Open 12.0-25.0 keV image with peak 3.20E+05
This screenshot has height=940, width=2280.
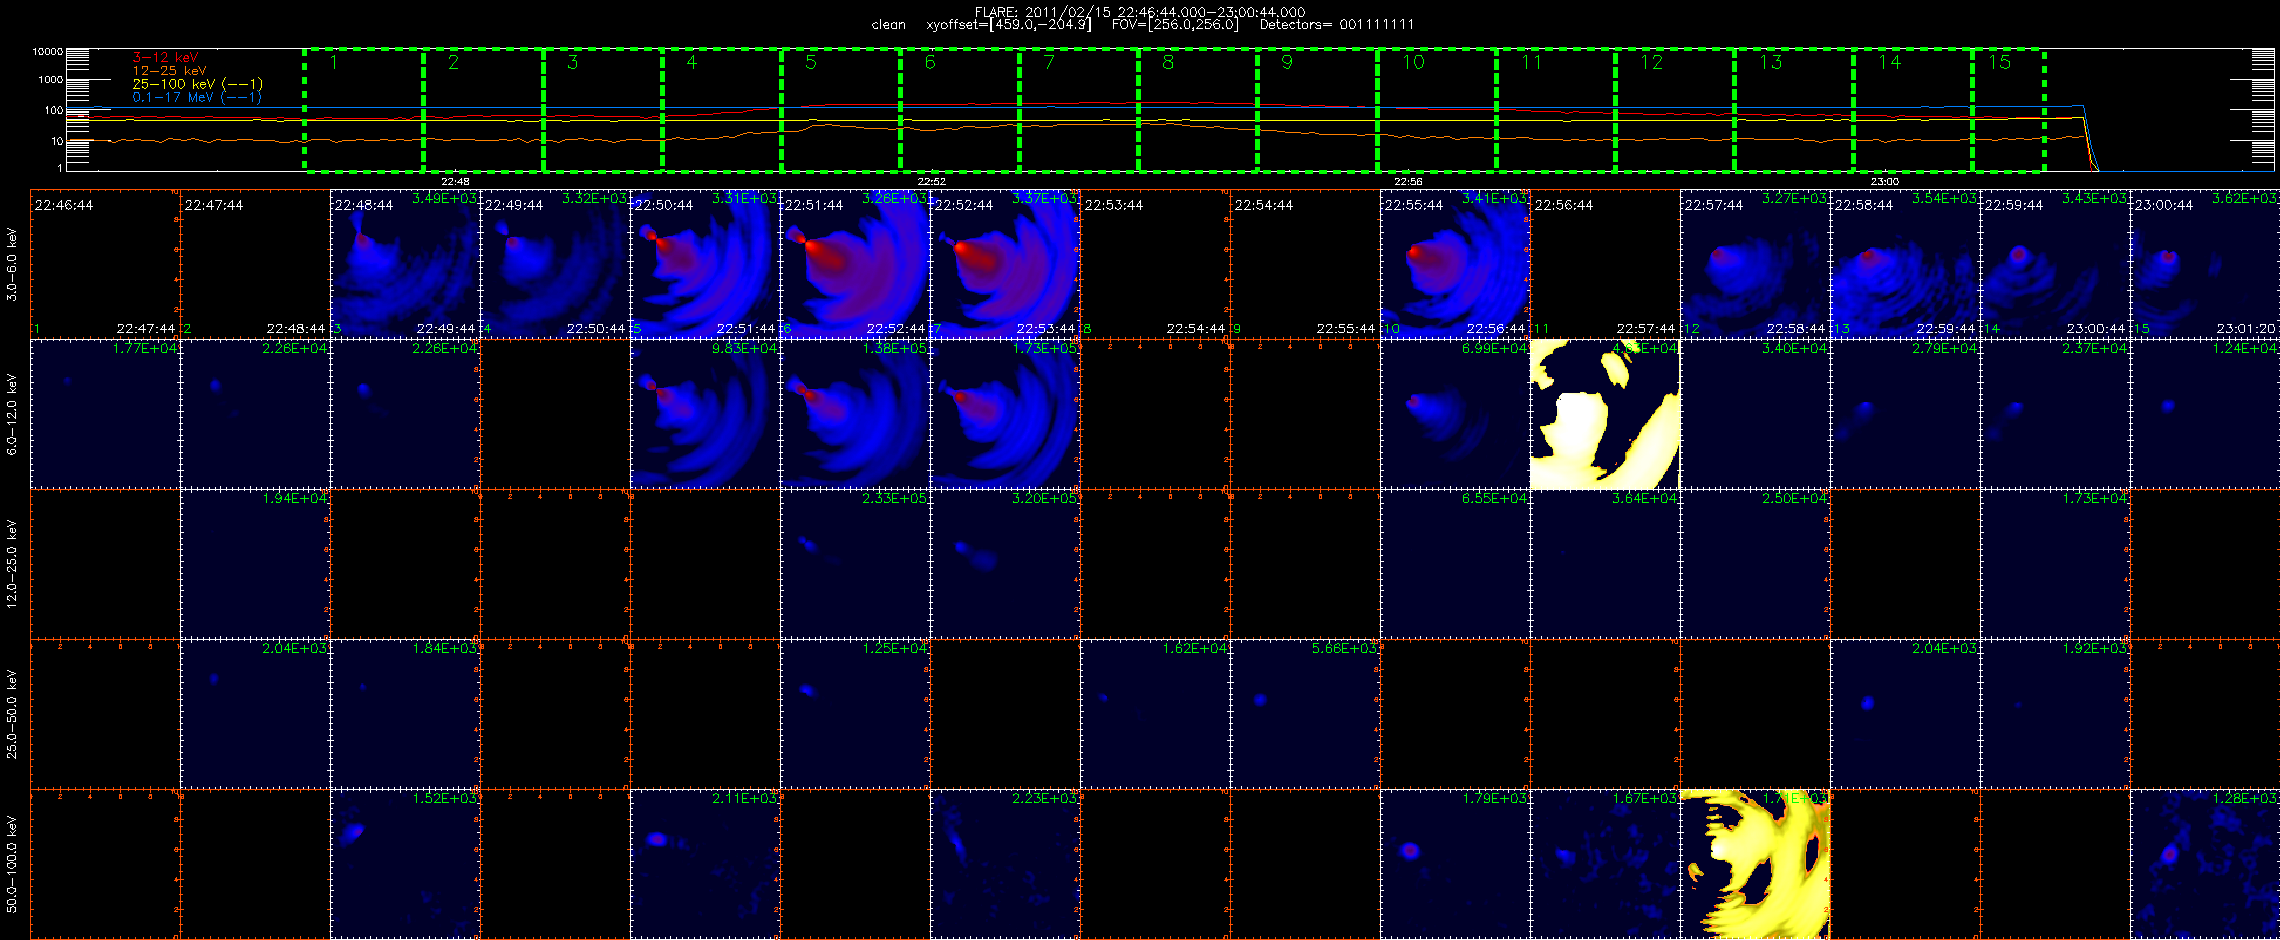(1005, 564)
